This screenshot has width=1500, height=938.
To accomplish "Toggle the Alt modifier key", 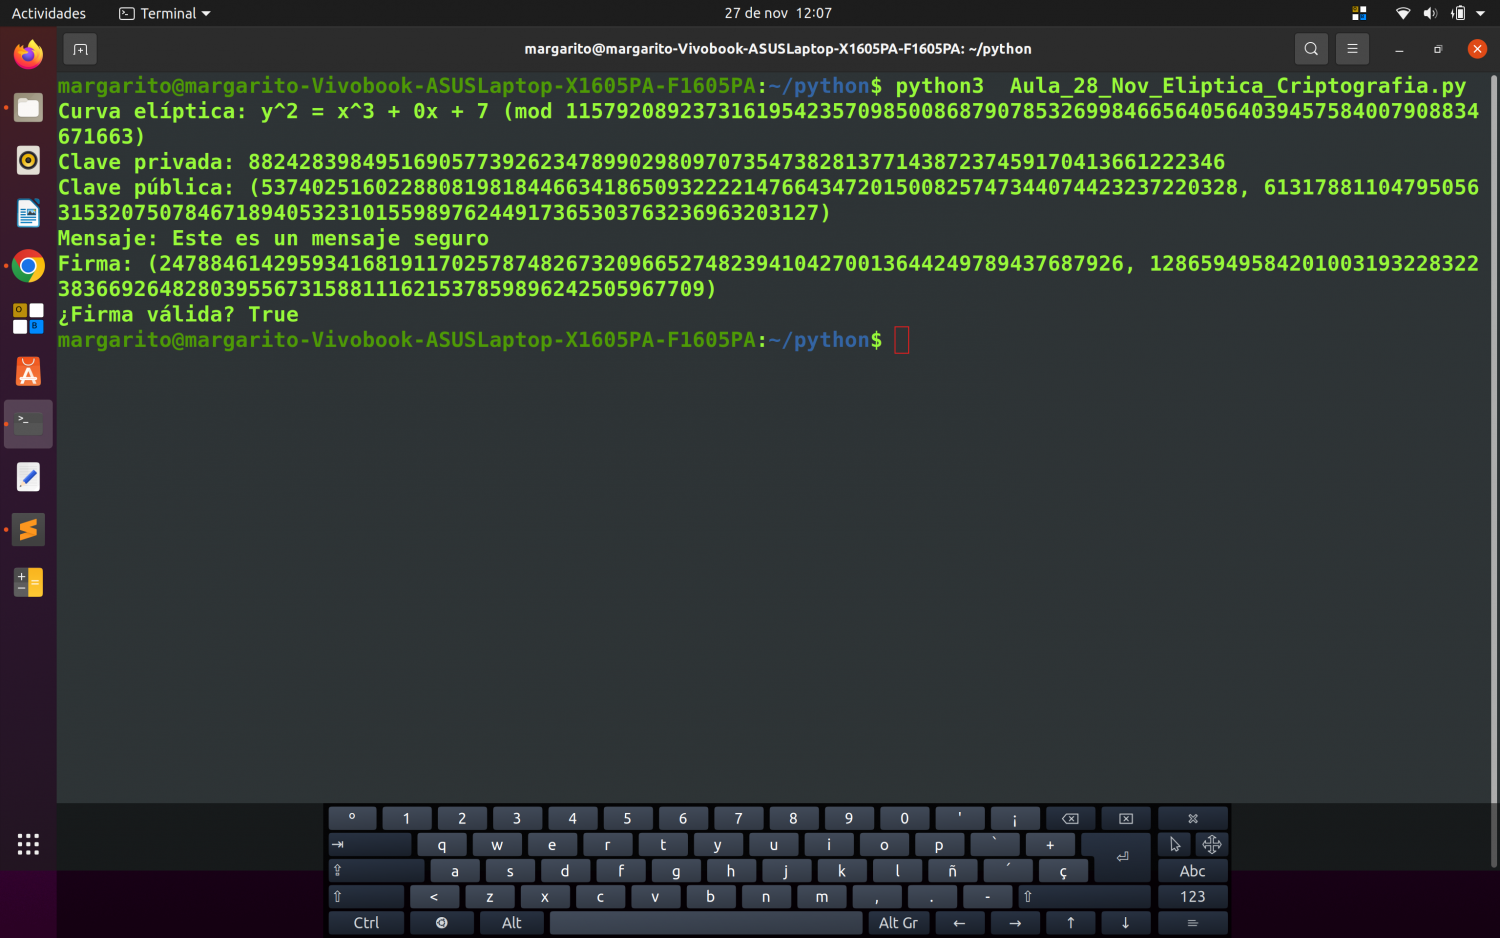I will tap(511, 922).
